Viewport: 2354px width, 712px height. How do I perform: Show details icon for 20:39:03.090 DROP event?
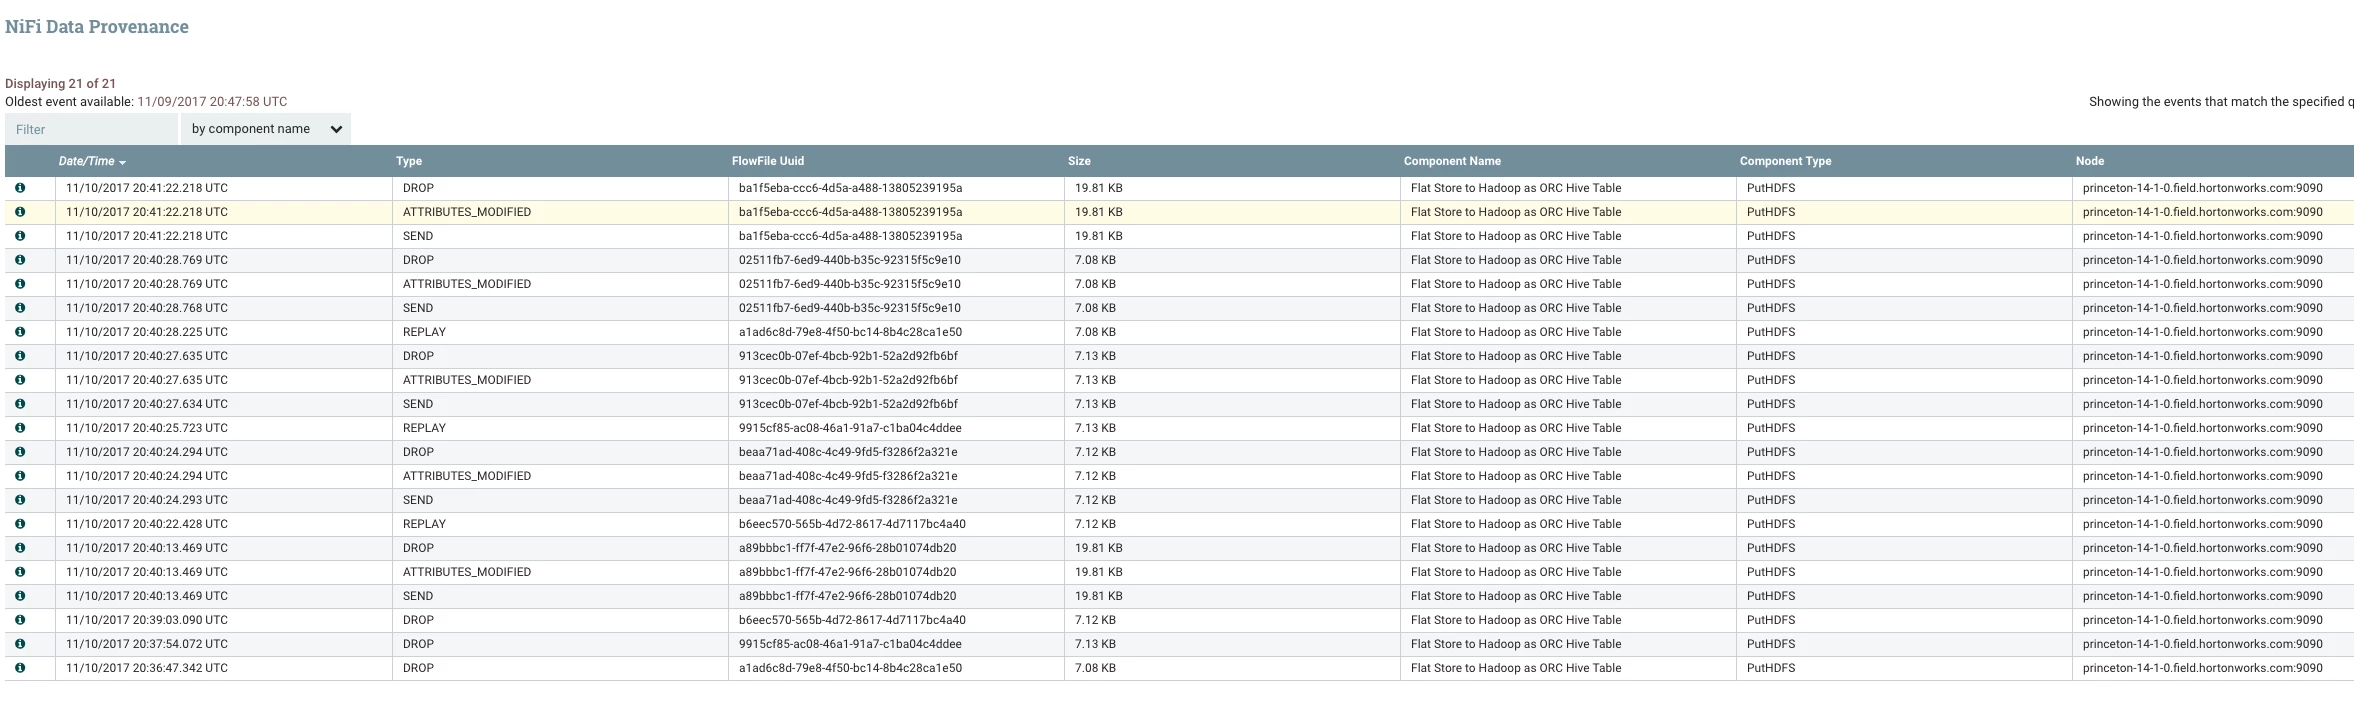(x=20, y=620)
